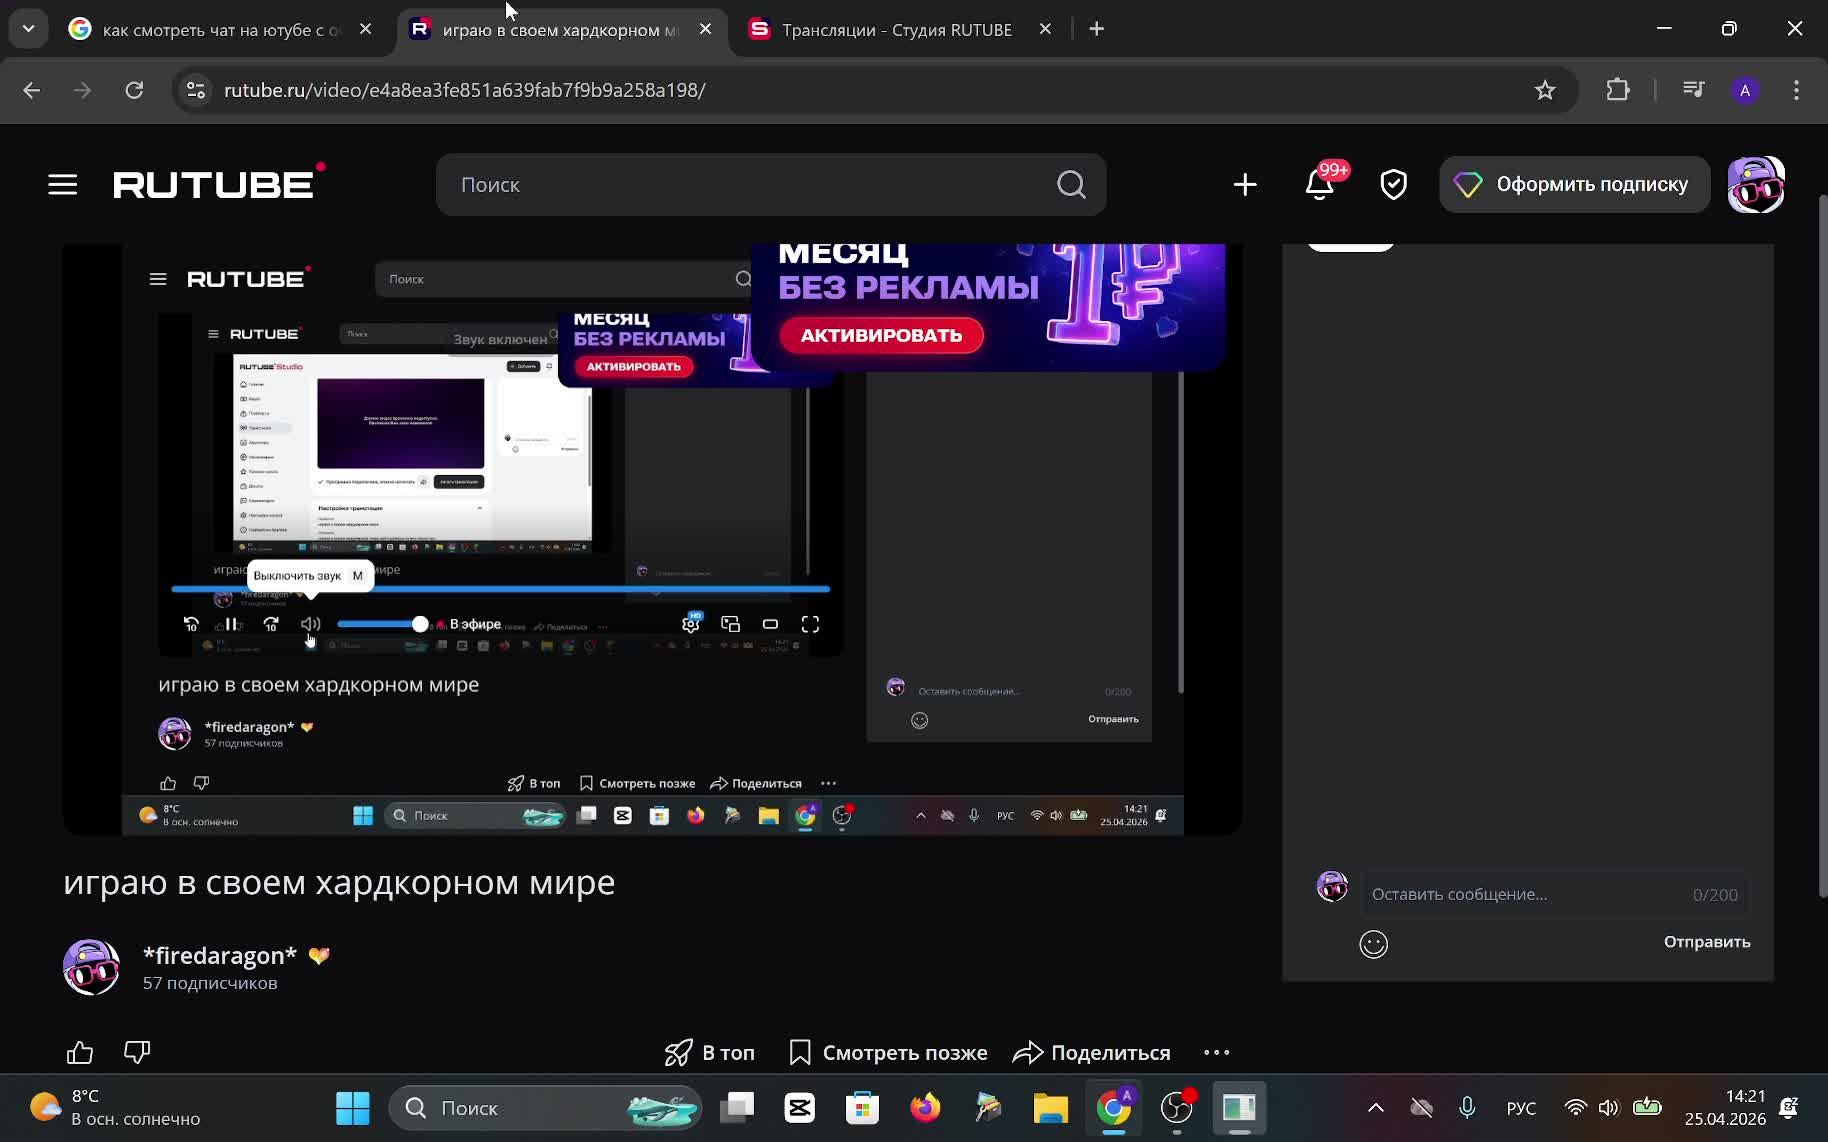Open Firefox from the taskbar
This screenshot has width=1828, height=1142.
[925, 1108]
